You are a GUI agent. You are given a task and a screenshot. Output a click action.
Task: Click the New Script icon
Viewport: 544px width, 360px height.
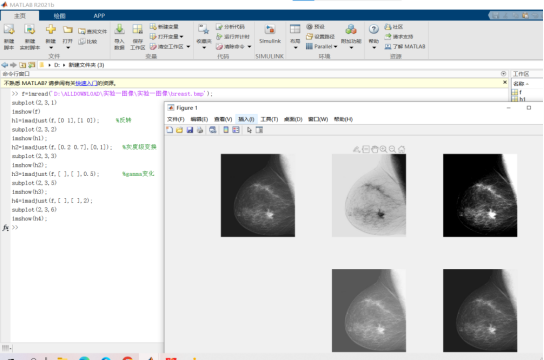(9, 30)
